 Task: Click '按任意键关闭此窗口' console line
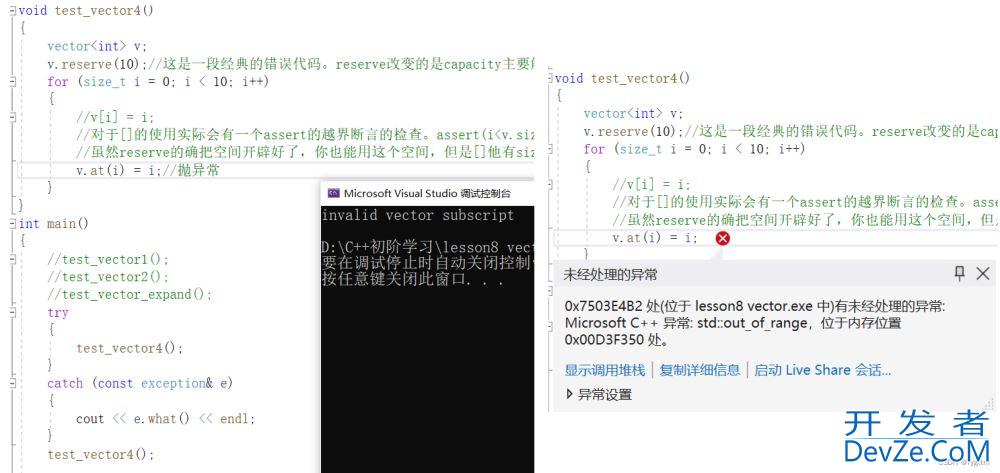tap(413, 280)
